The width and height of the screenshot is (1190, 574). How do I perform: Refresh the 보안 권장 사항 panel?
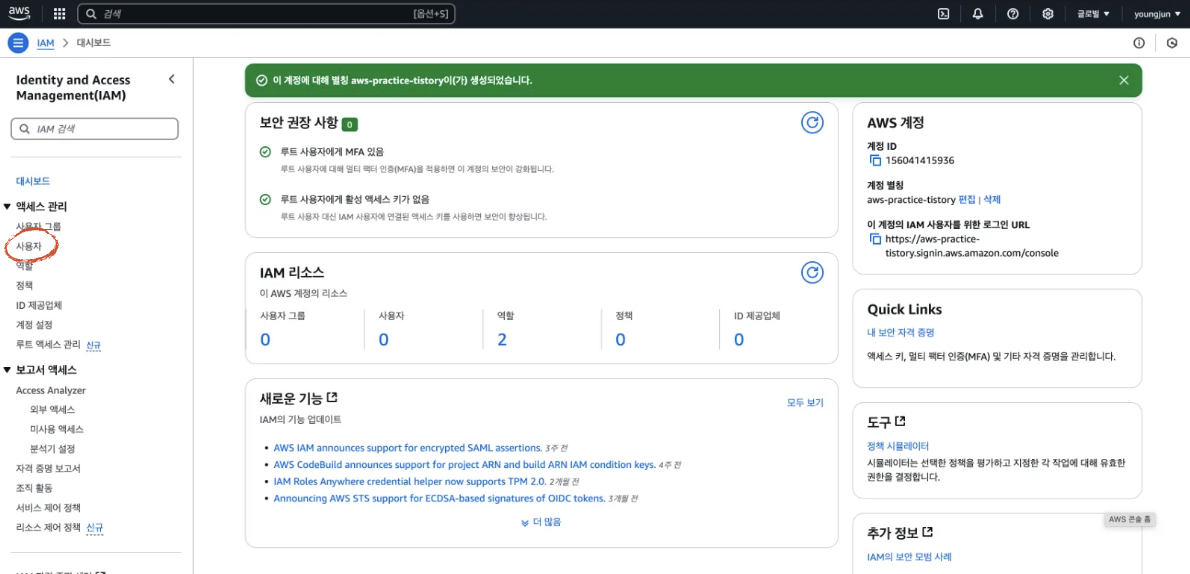pyautogui.click(x=813, y=122)
